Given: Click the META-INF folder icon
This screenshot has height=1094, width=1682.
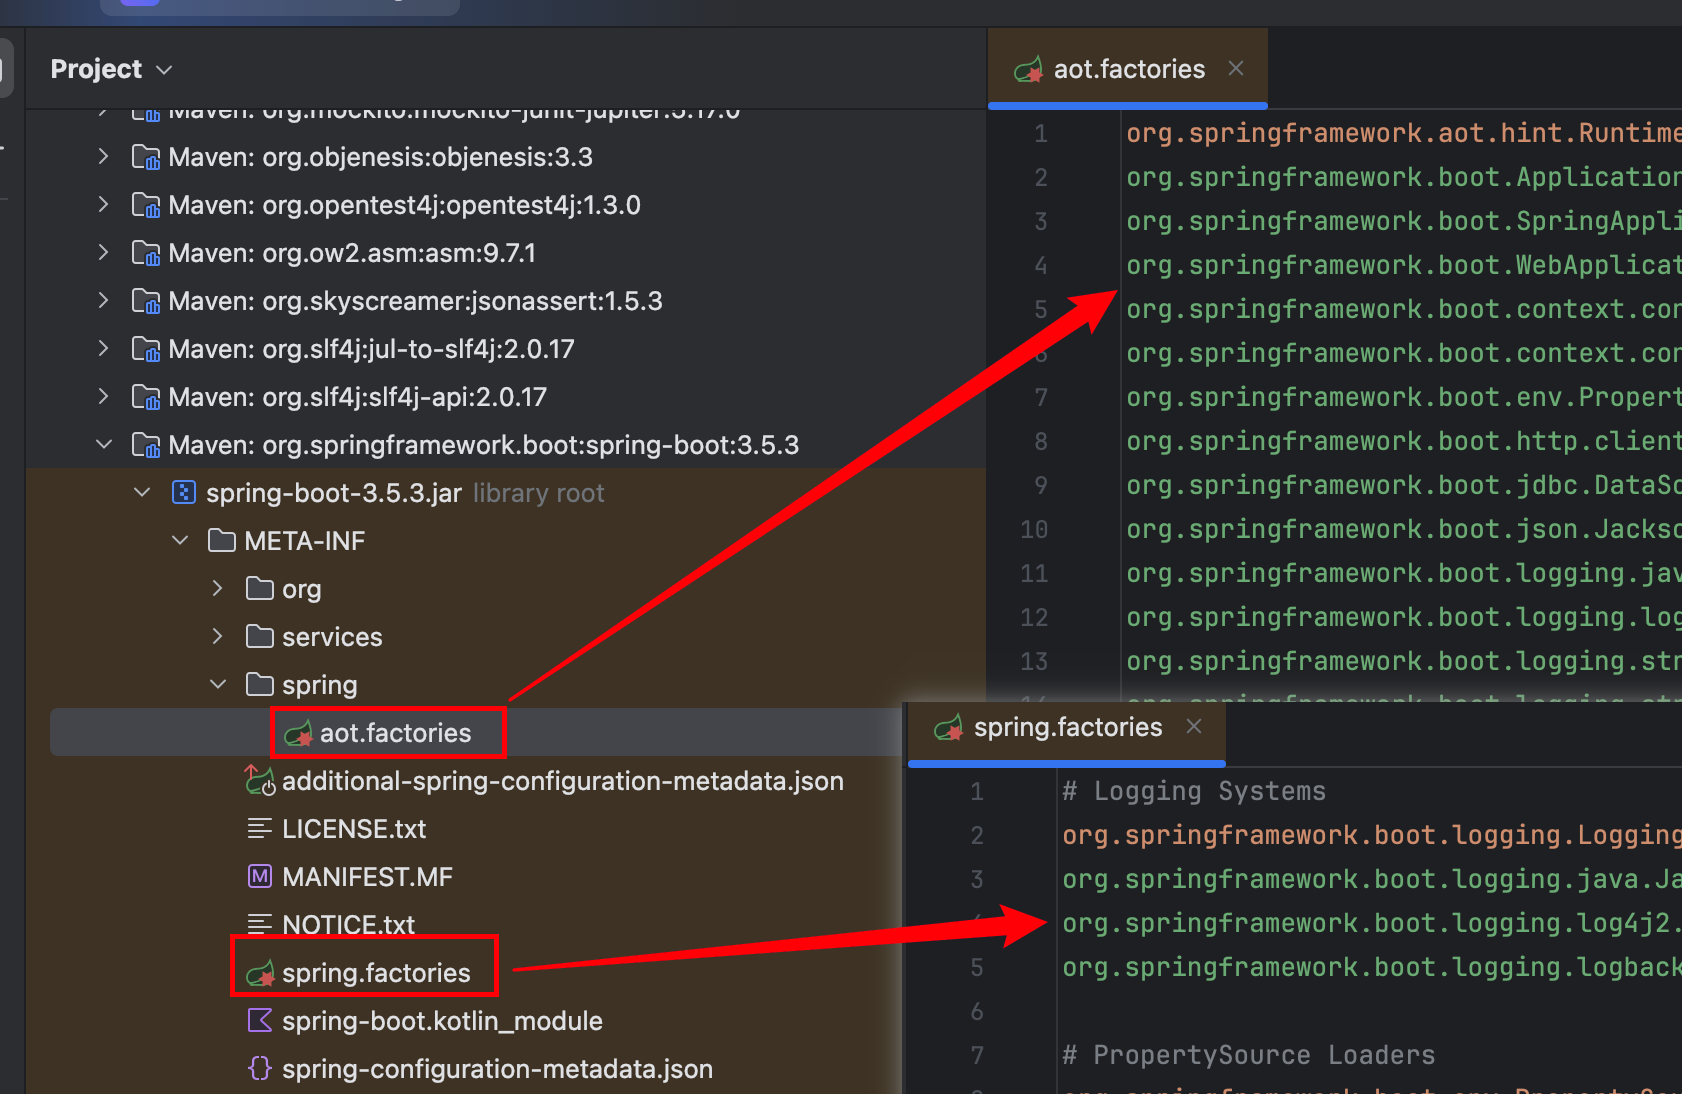Looking at the screenshot, I should pyautogui.click(x=222, y=541).
